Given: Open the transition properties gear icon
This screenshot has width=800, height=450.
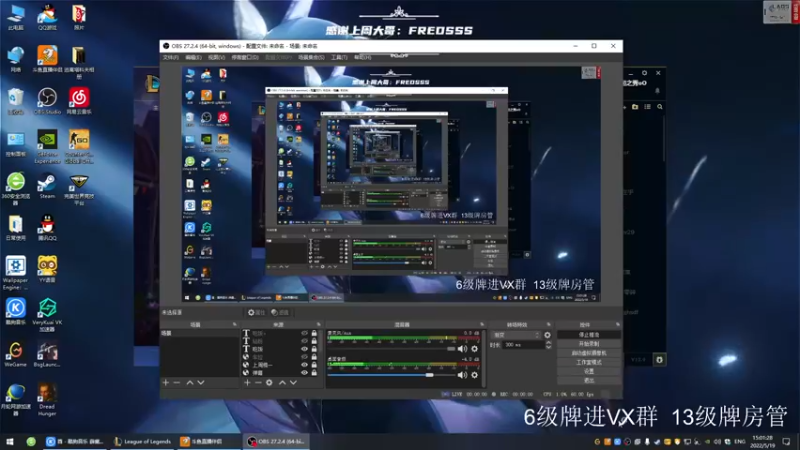Looking at the screenshot, I should pos(547,335).
